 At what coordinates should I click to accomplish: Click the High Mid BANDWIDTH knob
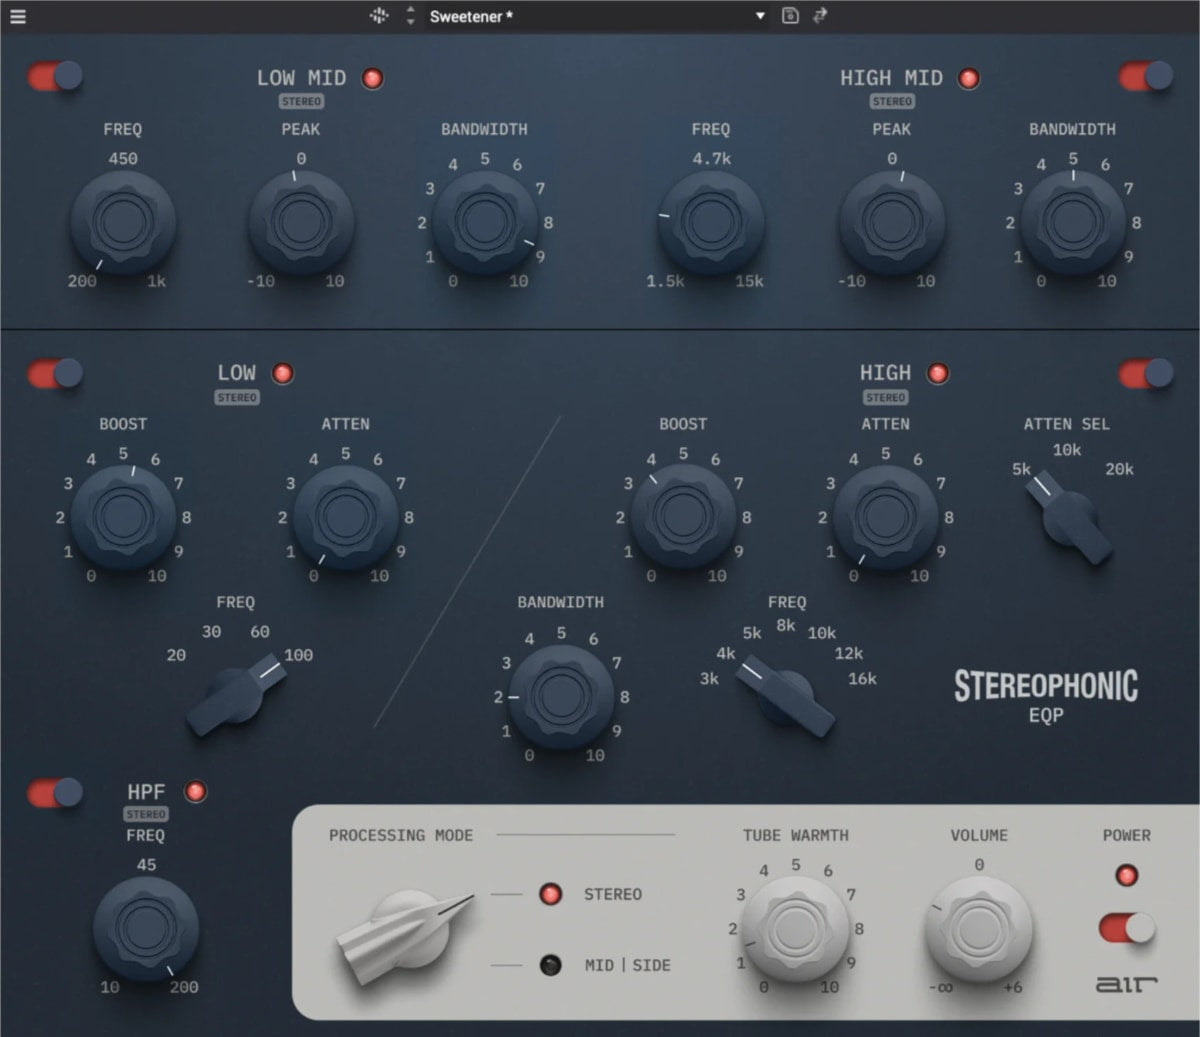click(1073, 222)
